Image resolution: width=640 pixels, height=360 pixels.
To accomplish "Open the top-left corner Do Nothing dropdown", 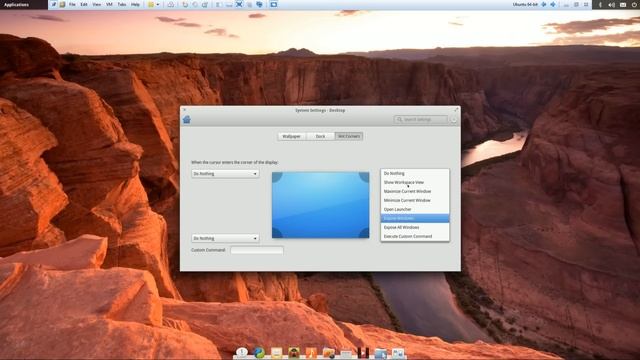I will (225, 173).
